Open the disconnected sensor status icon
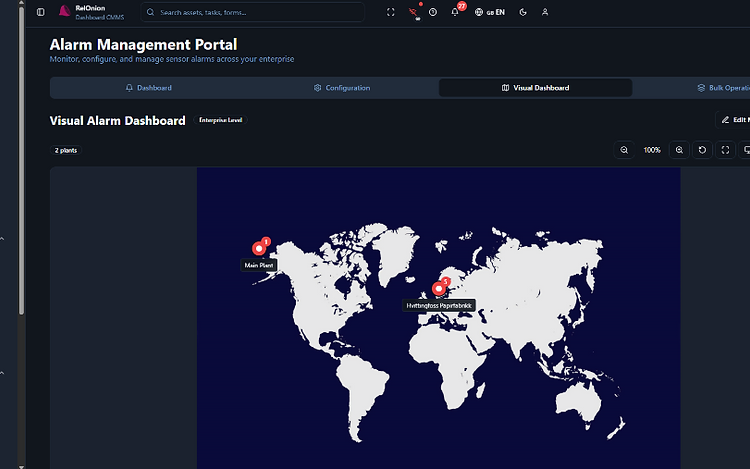Image resolution: width=750 pixels, height=469 pixels. click(413, 12)
